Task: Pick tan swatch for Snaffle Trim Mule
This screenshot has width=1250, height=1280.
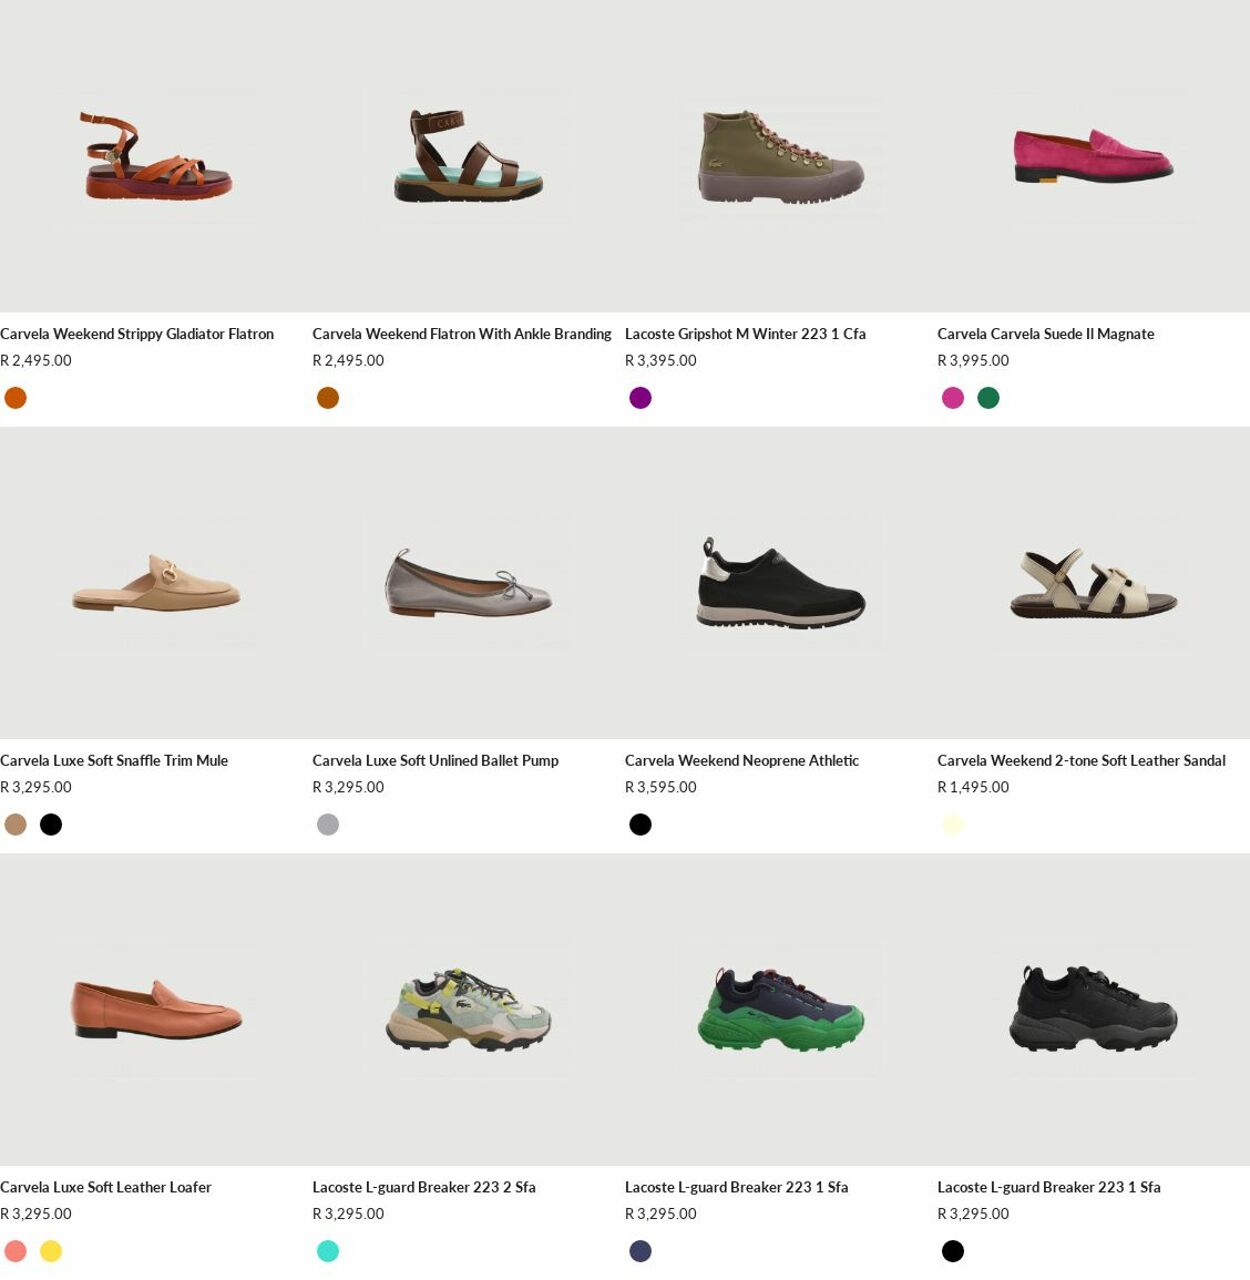Action: pos(15,824)
